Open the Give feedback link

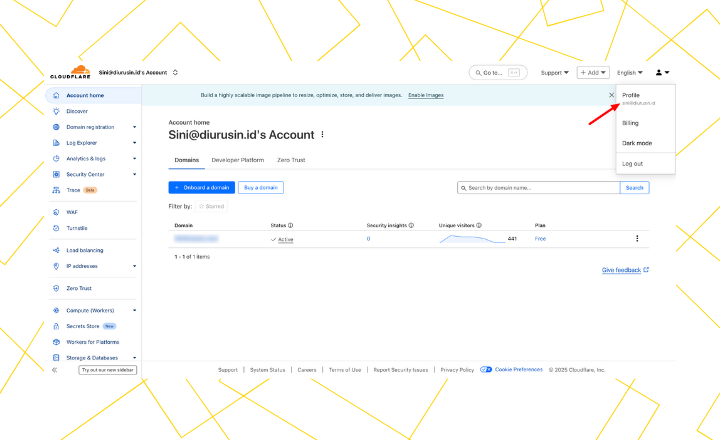click(625, 270)
